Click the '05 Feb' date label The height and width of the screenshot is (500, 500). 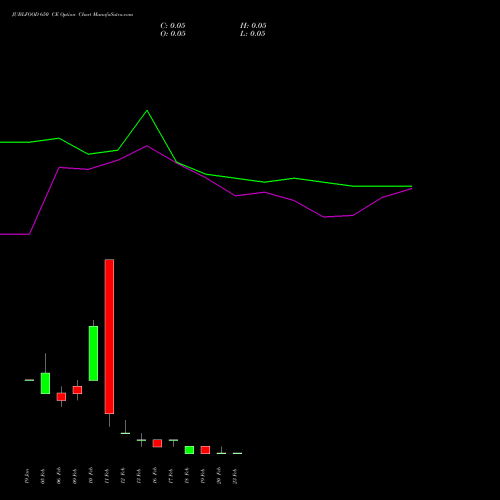[x=43, y=476]
